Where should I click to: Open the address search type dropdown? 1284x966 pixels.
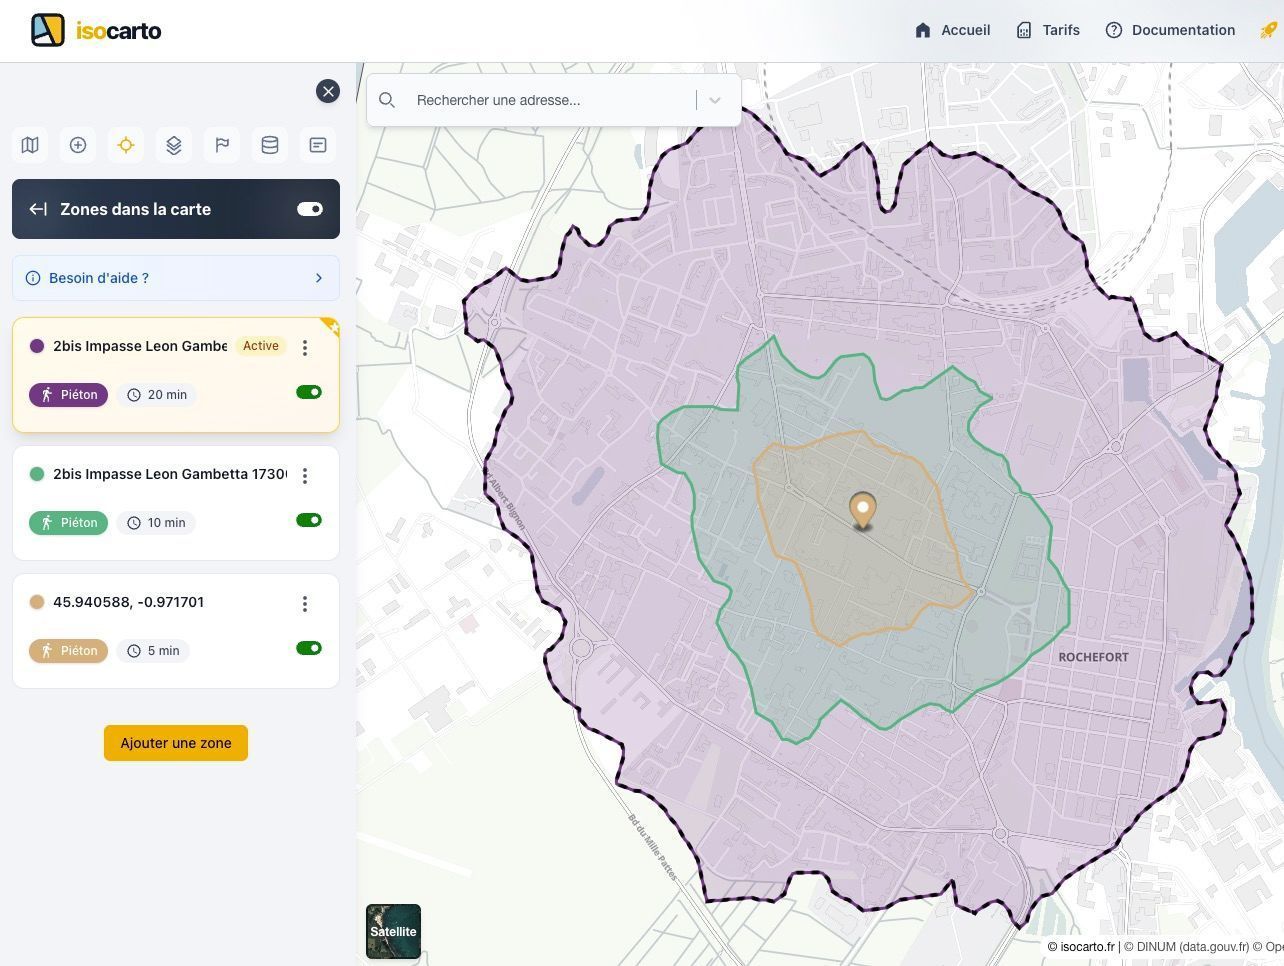tap(714, 100)
